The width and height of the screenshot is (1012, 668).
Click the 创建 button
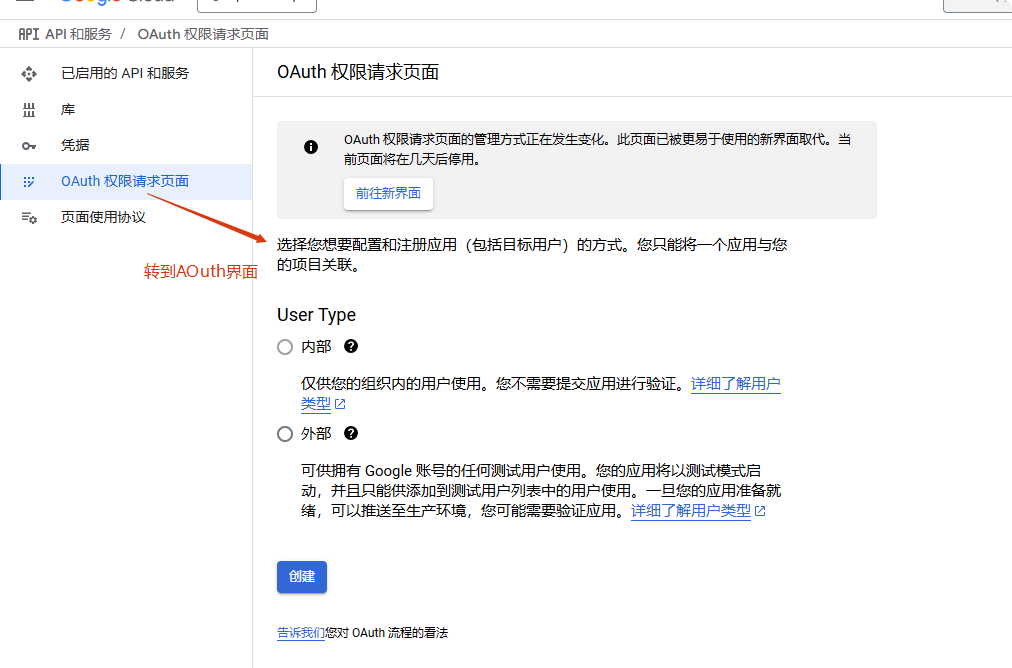click(302, 577)
